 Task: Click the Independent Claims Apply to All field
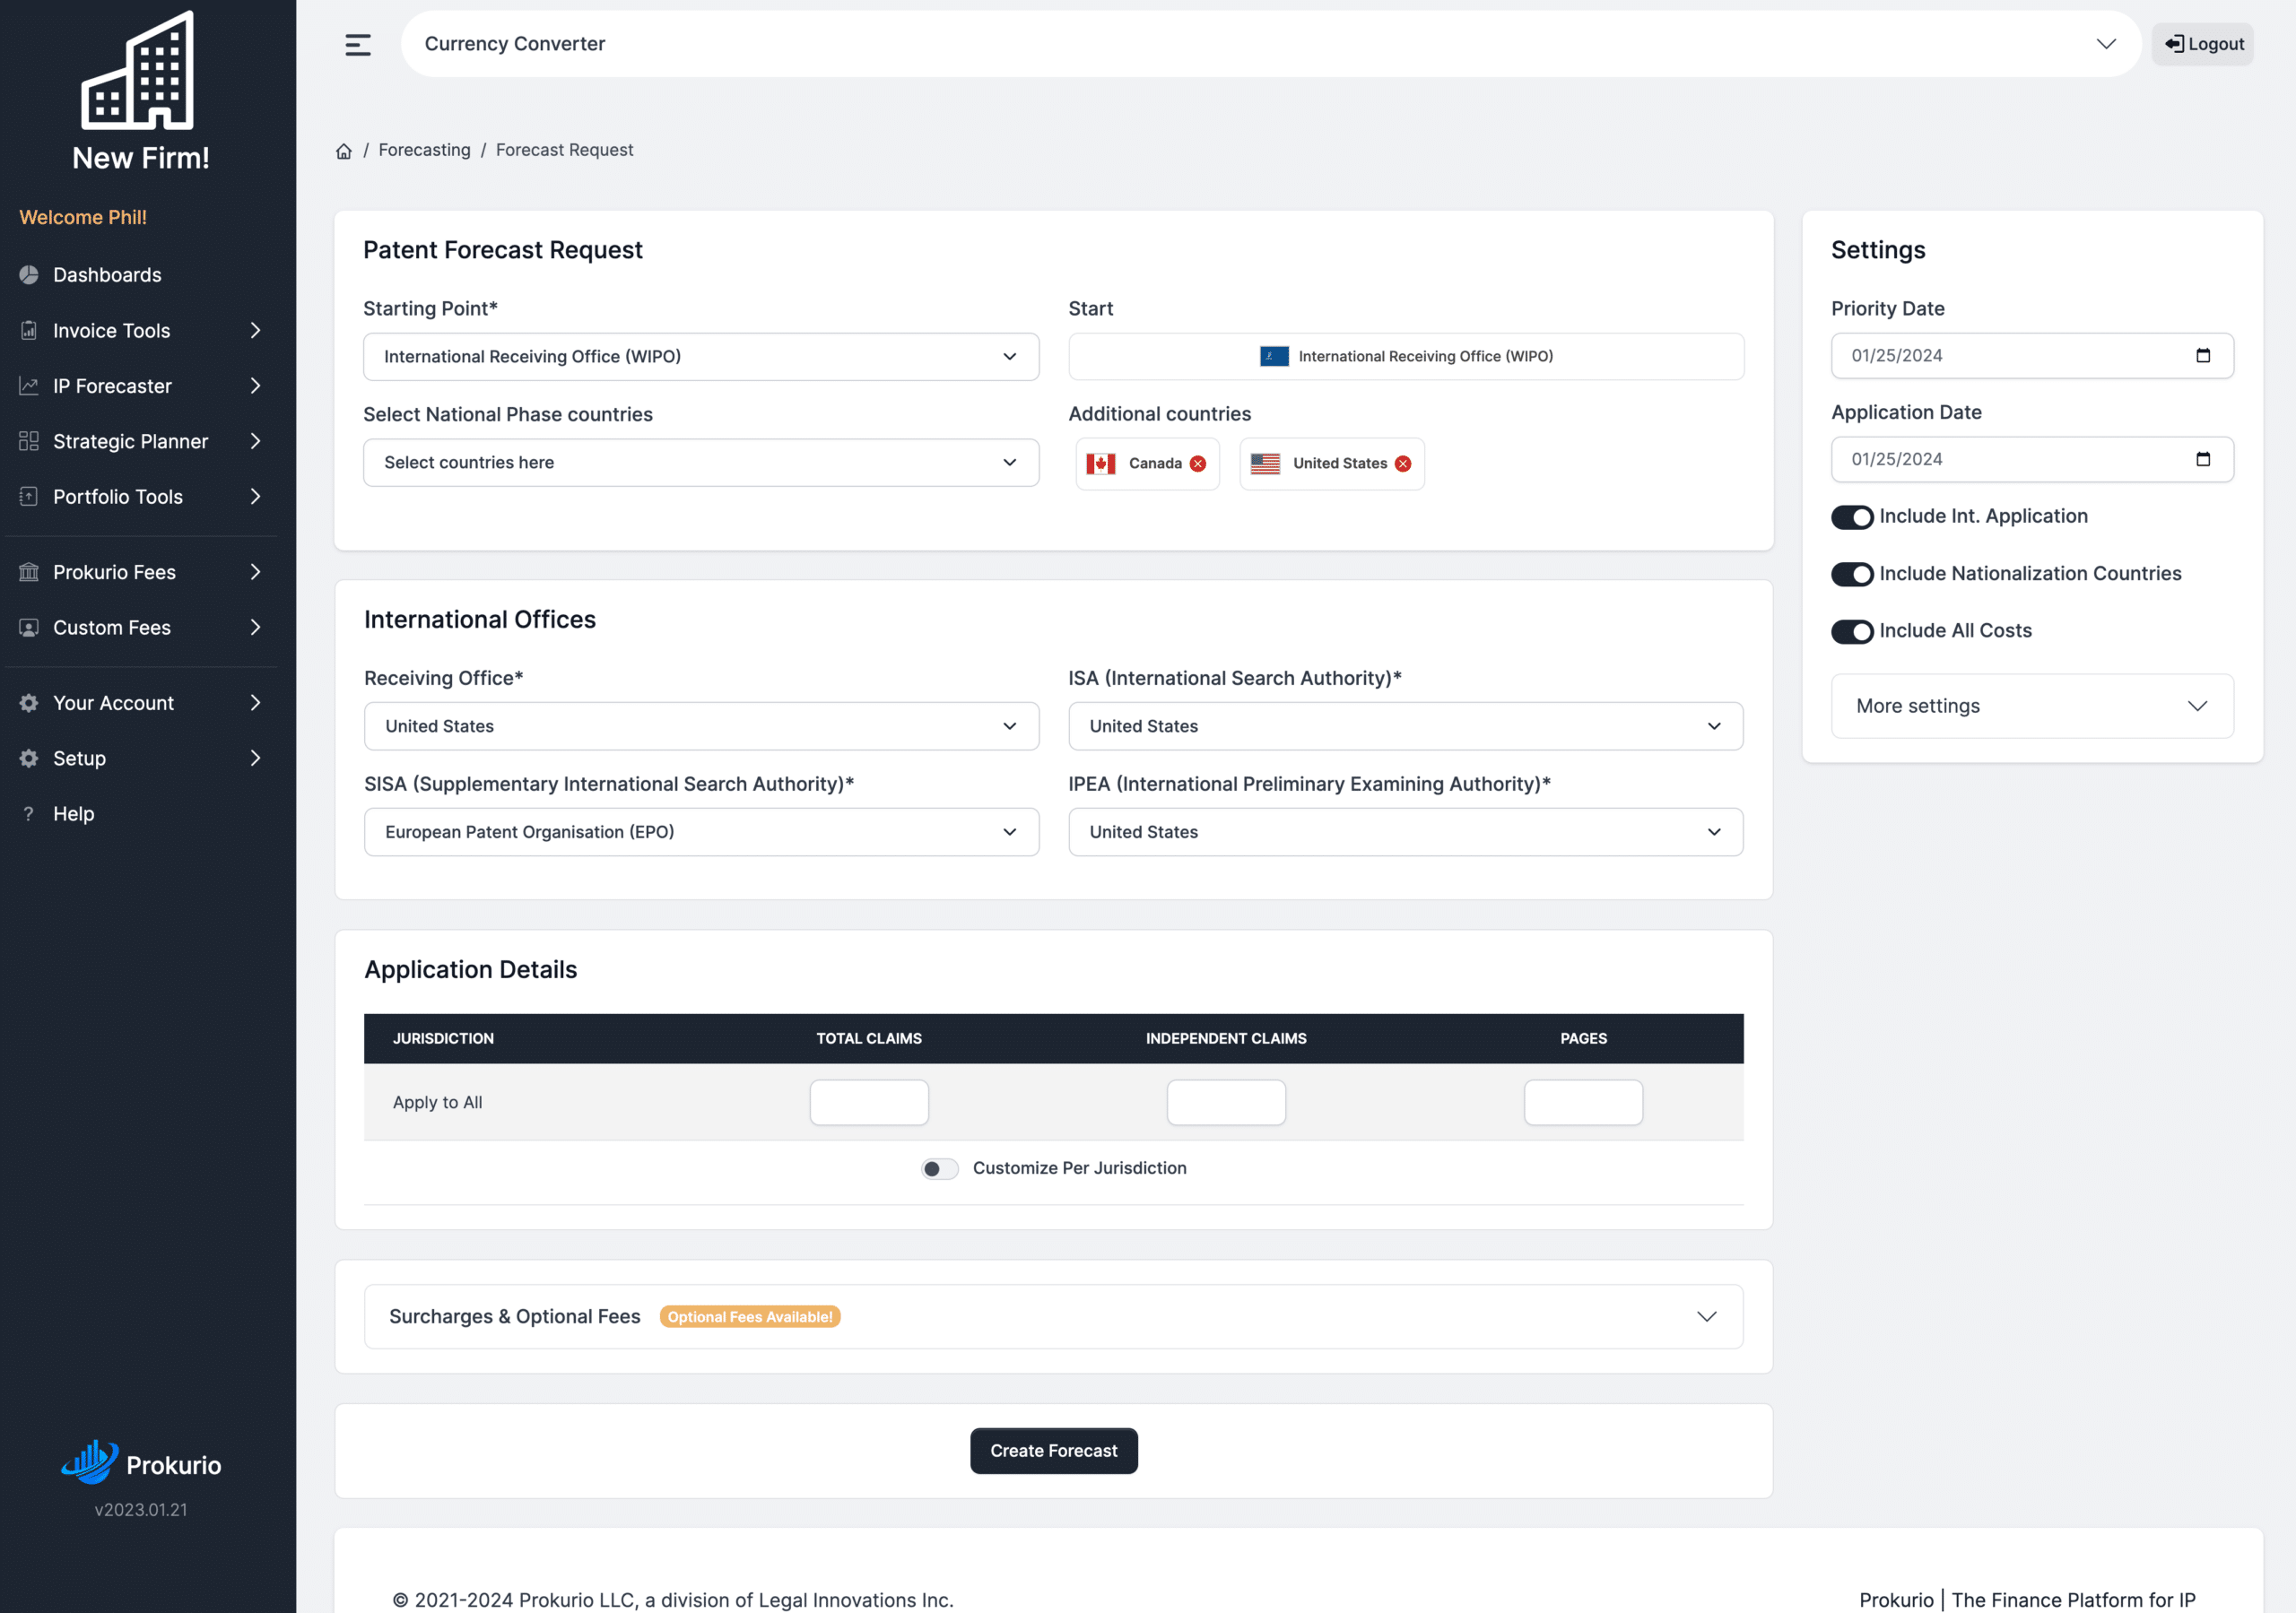click(1226, 1103)
